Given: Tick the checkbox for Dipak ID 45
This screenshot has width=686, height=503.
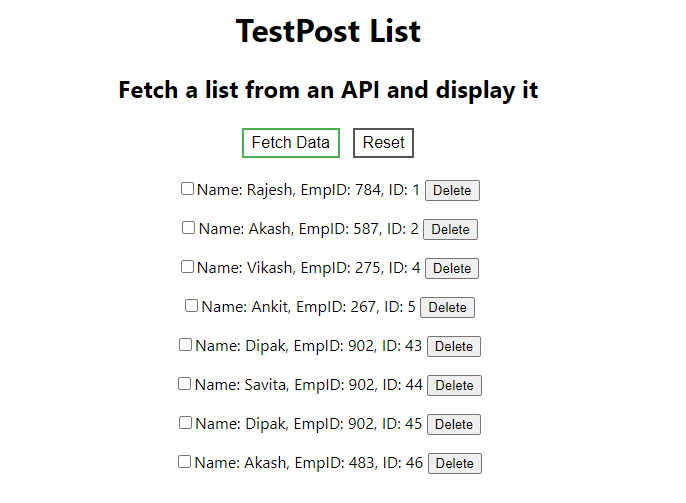Looking at the screenshot, I should coord(186,423).
